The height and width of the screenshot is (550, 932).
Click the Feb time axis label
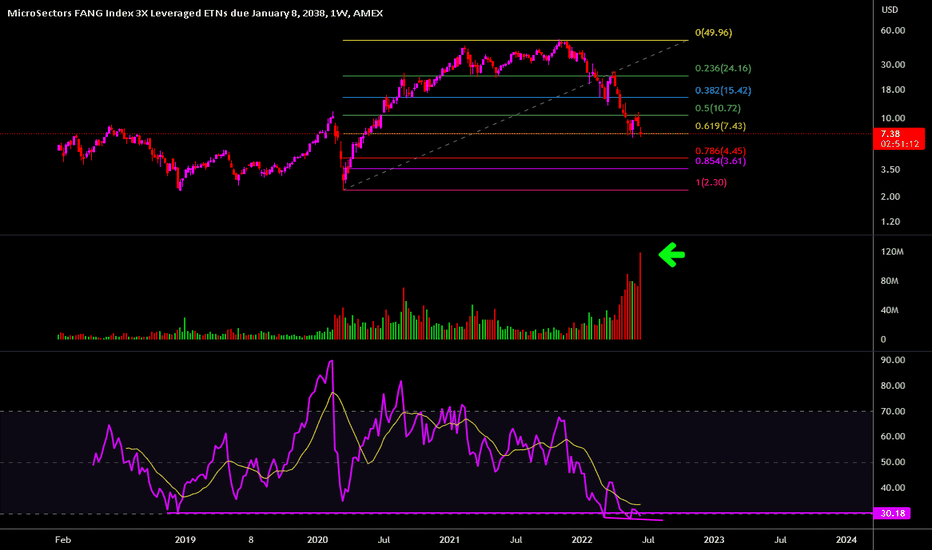pos(63,540)
